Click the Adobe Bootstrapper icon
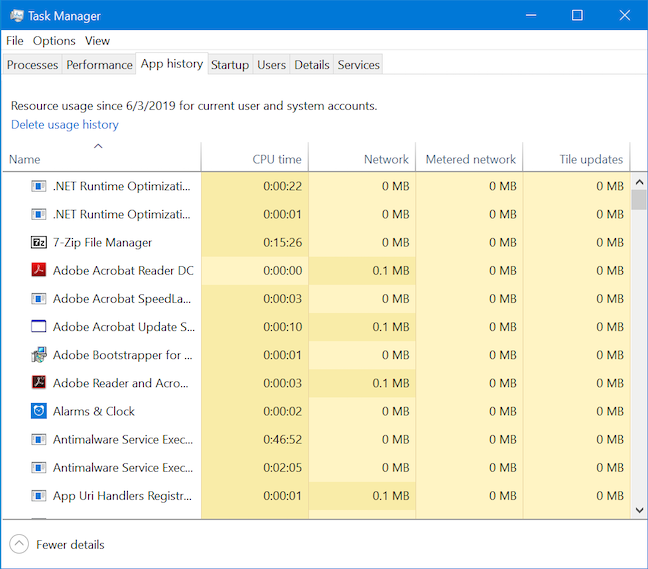The width and height of the screenshot is (648, 569). [x=39, y=355]
